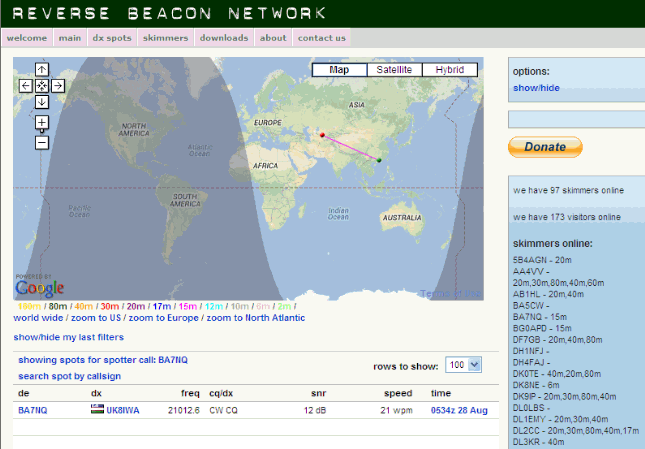This screenshot has height=449, width=645.
Task: Select the 2m band color filter
Action: (284, 306)
